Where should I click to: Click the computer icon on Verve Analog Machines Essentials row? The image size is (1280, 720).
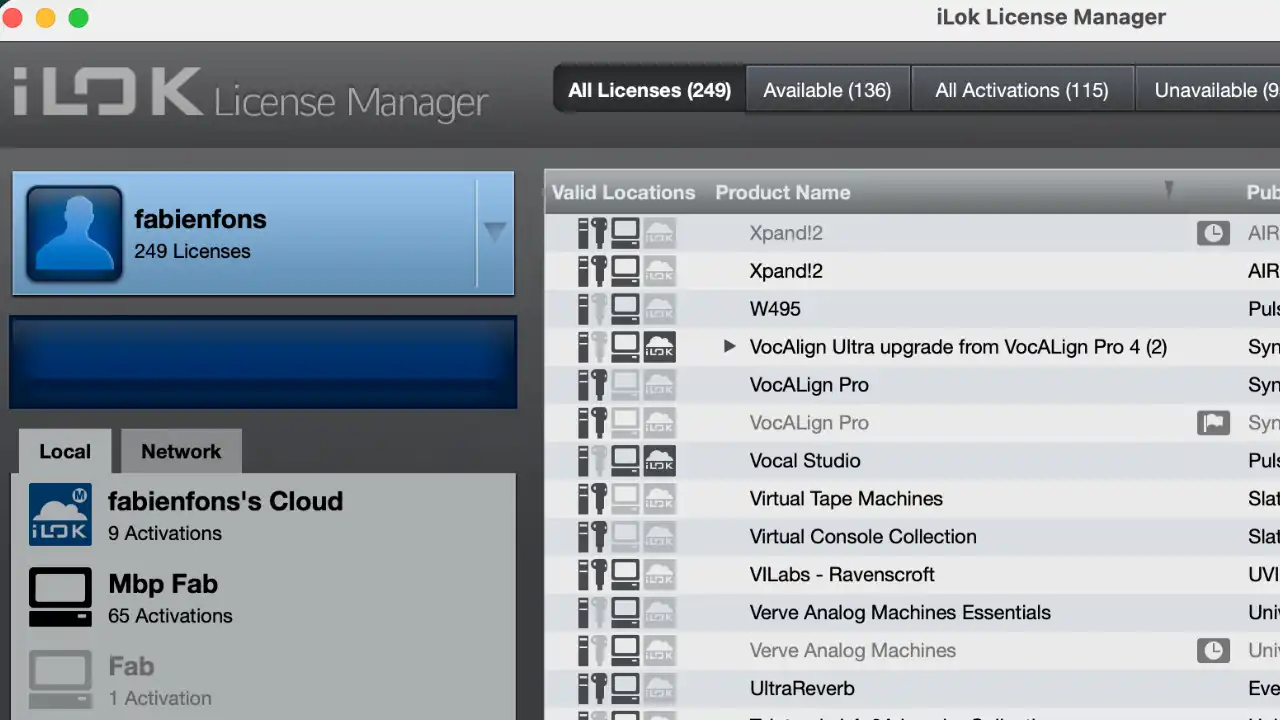pos(626,613)
